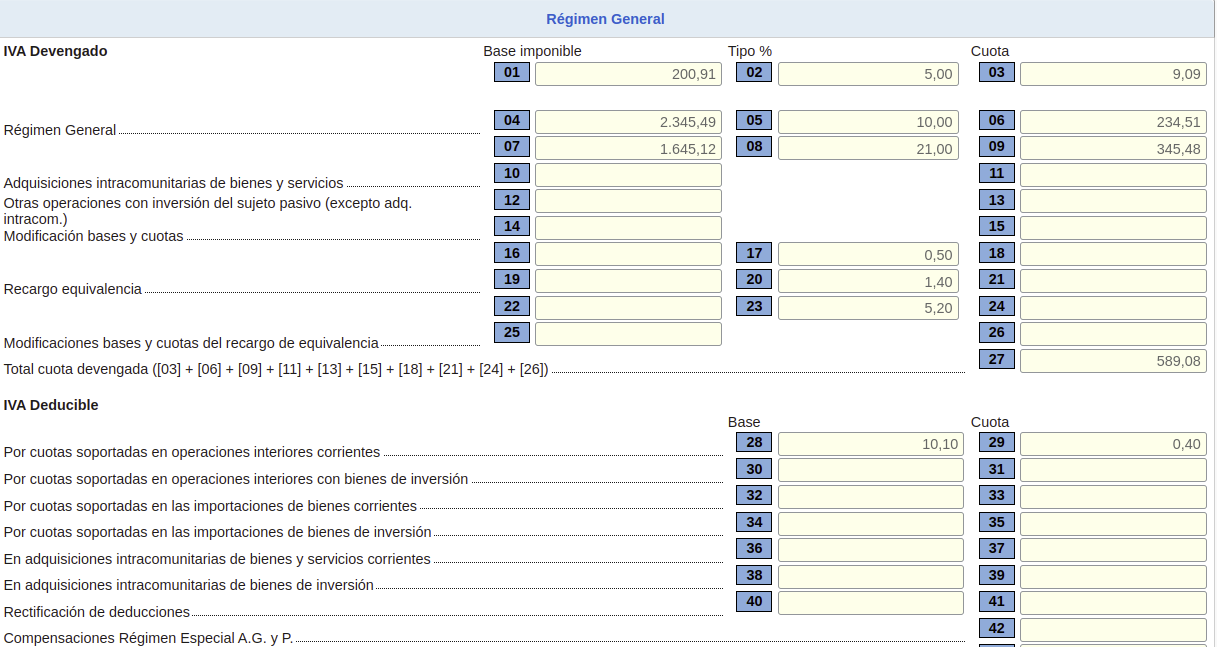Select the Tipo % field 02 with 5,00
The image size is (1217, 647).
pyautogui.click(x=868, y=73)
